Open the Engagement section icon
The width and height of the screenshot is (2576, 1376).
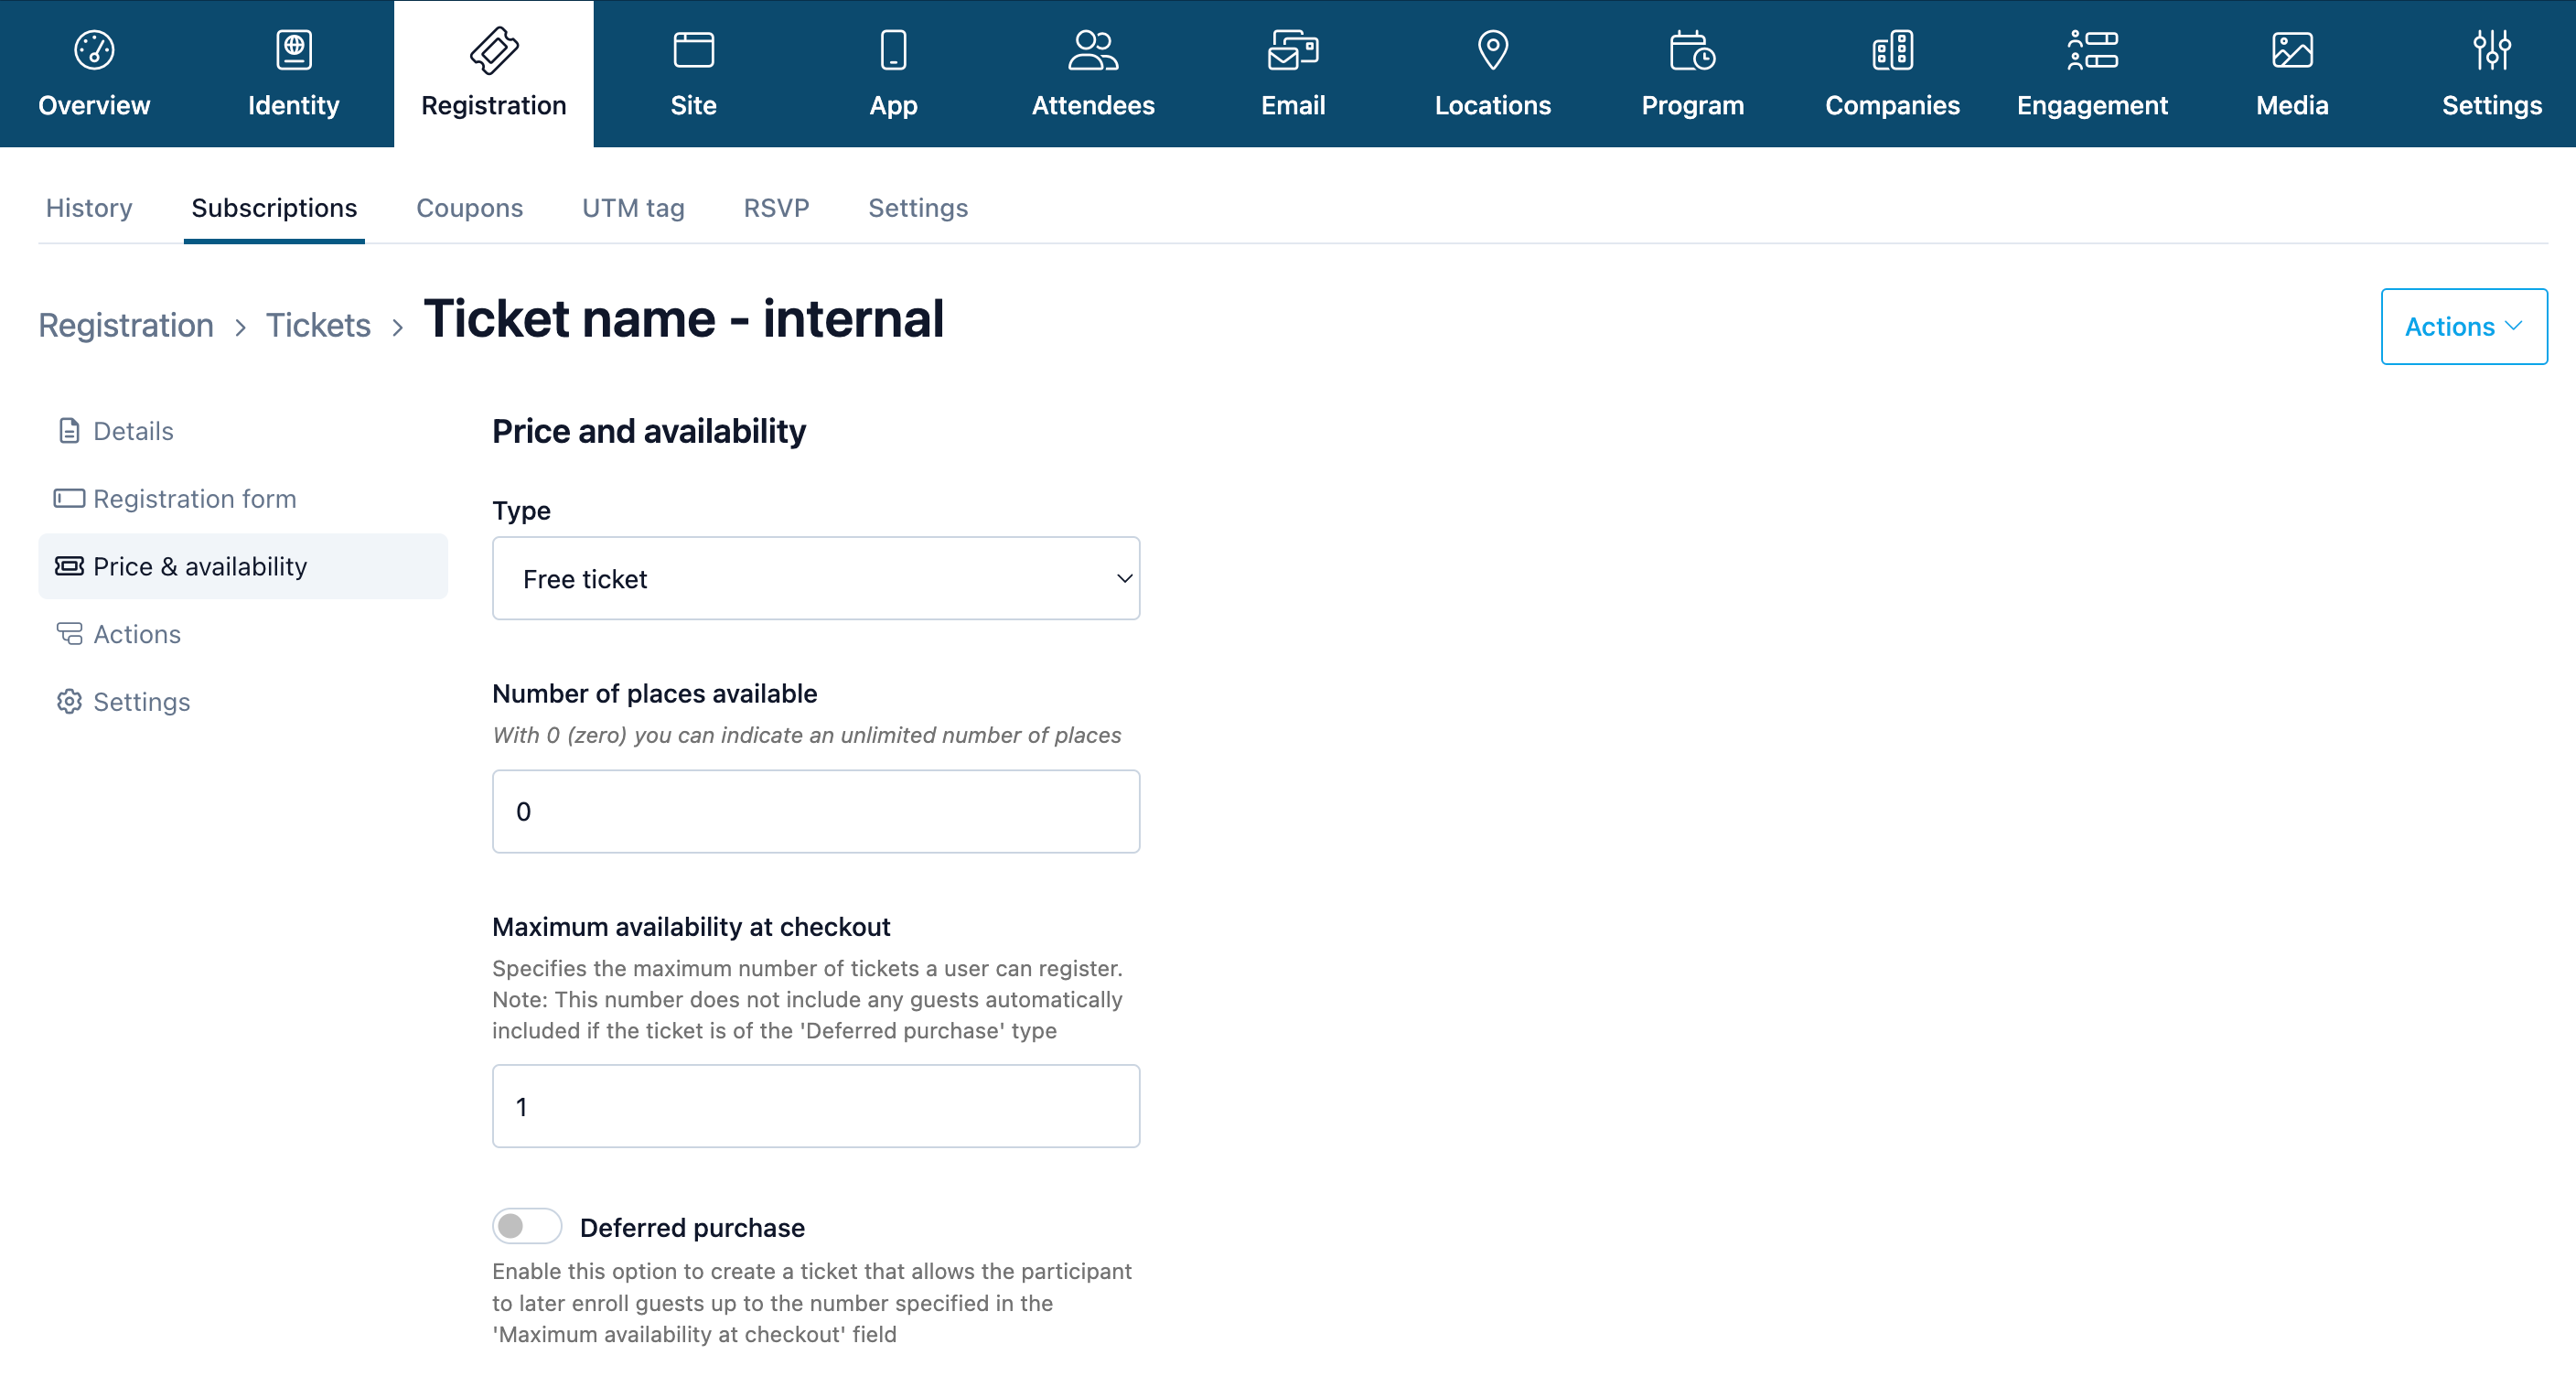tap(2092, 50)
